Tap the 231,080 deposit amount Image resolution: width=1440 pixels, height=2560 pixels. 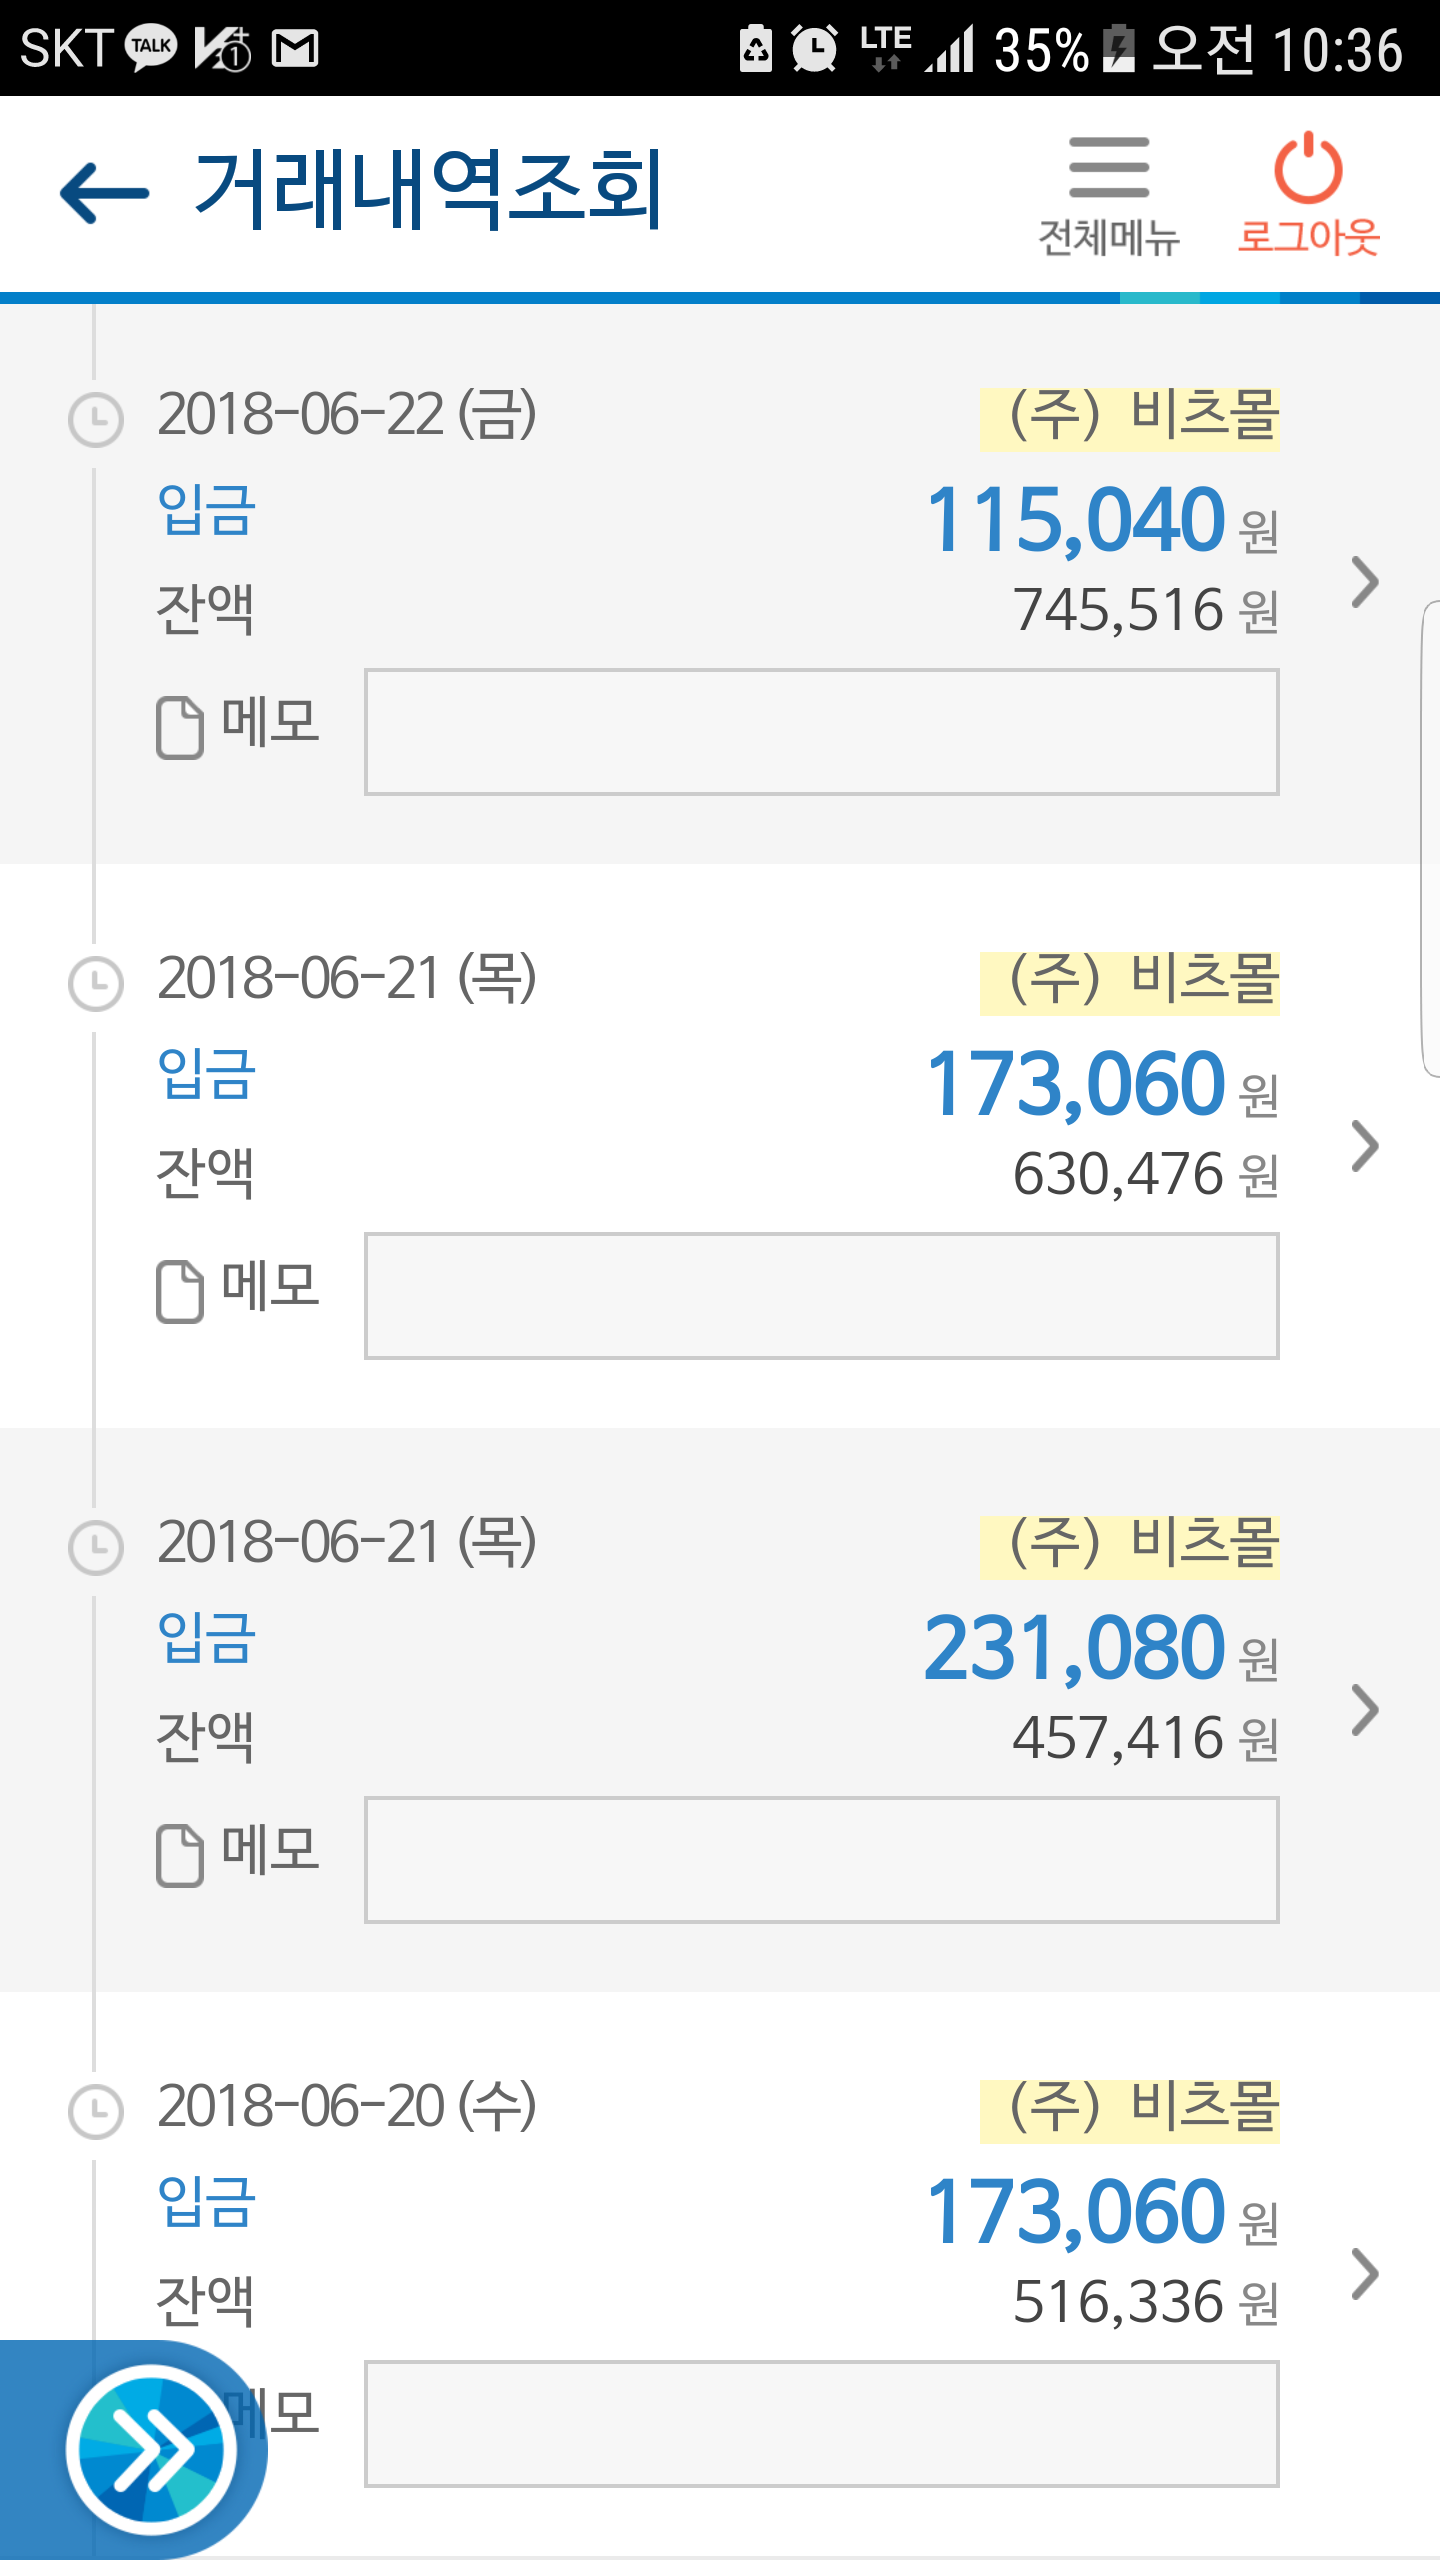pyautogui.click(x=1074, y=1648)
